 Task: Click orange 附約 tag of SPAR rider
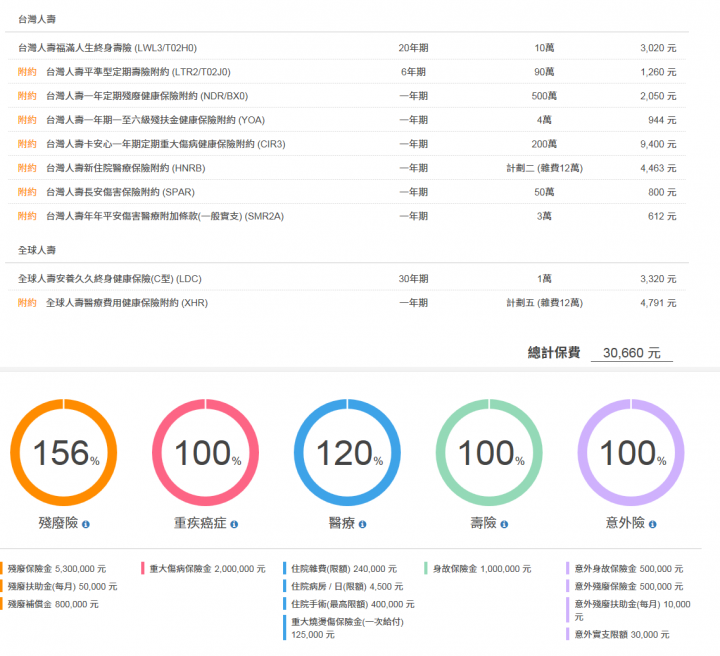(27, 192)
